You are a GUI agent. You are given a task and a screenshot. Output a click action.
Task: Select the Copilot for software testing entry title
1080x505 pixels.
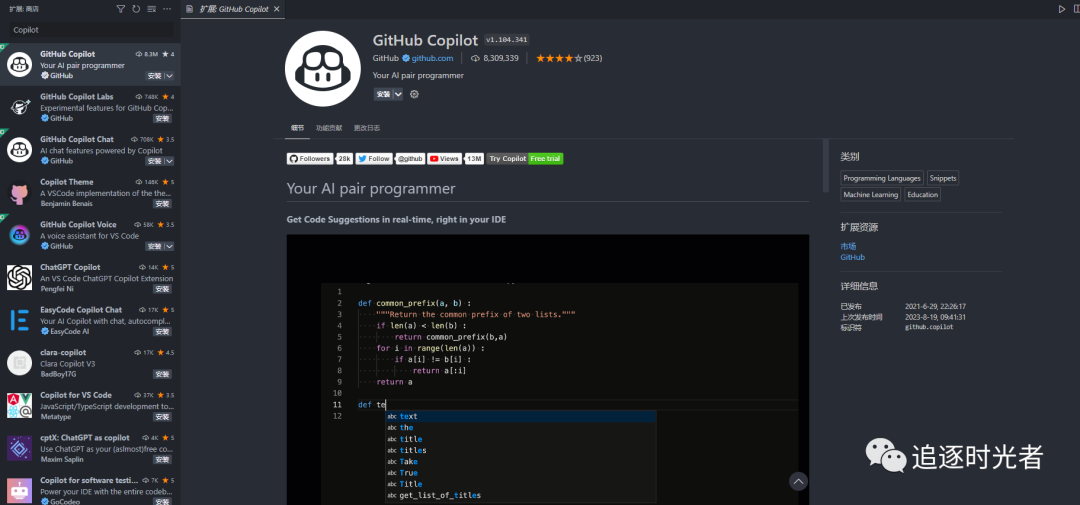pos(89,481)
